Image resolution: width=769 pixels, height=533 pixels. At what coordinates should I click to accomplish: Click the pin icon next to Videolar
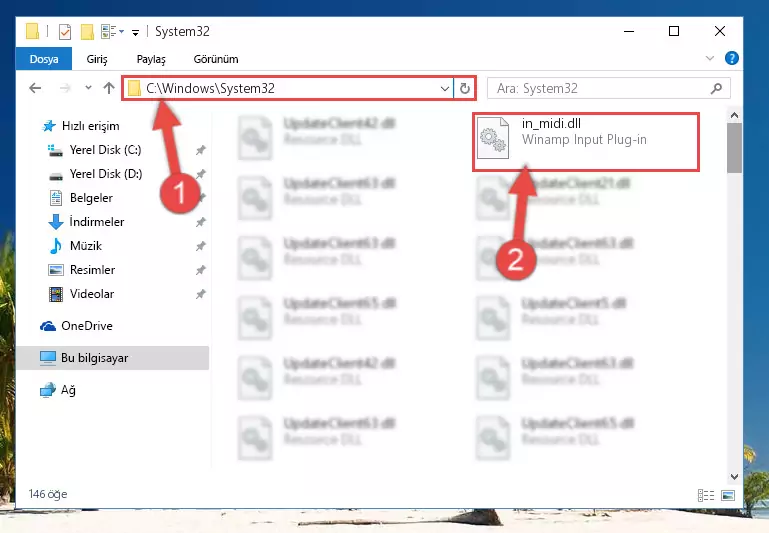(201, 294)
